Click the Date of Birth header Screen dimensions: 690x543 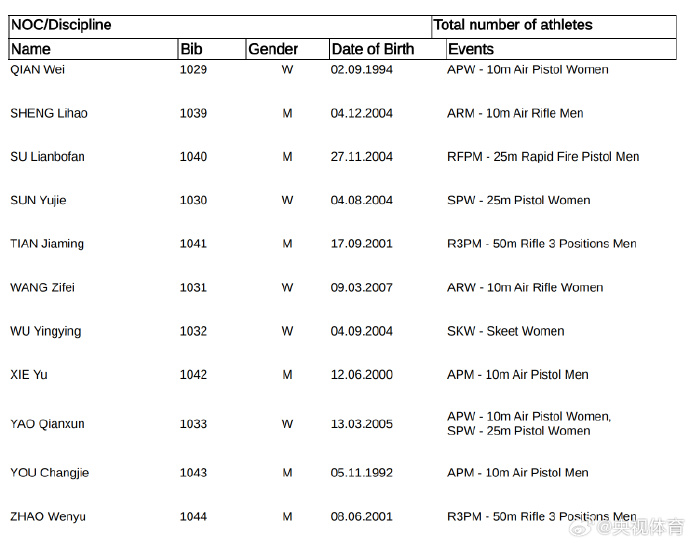pos(372,49)
